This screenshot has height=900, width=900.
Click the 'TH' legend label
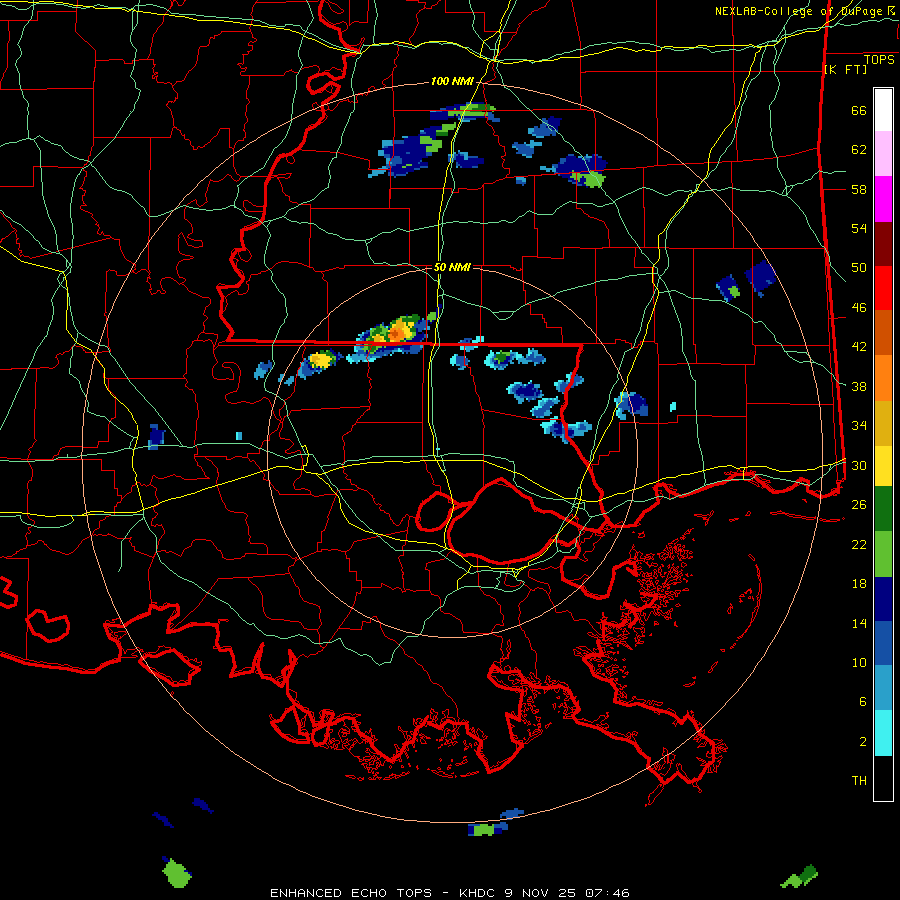859,781
